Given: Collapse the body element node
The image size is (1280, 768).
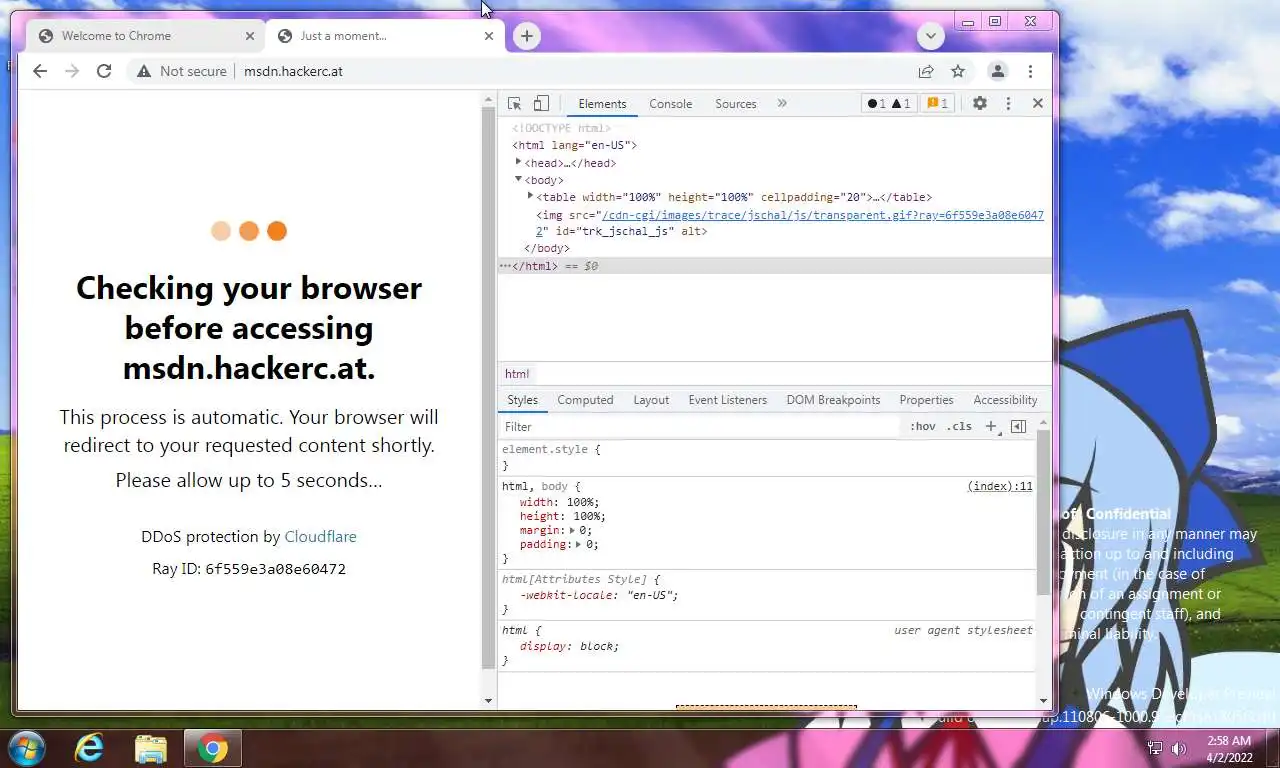Looking at the screenshot, I should click(x=518, y=179).
